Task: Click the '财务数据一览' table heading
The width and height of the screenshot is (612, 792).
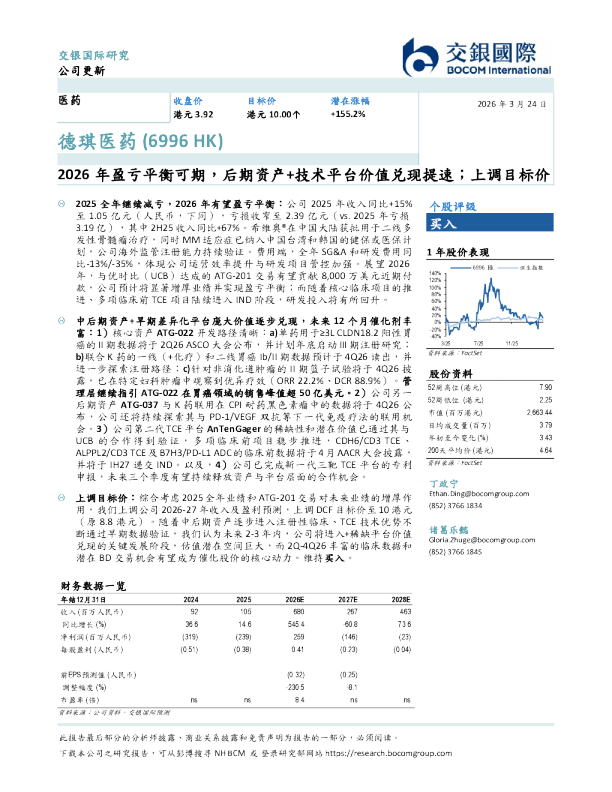Action: pos(91,584)
